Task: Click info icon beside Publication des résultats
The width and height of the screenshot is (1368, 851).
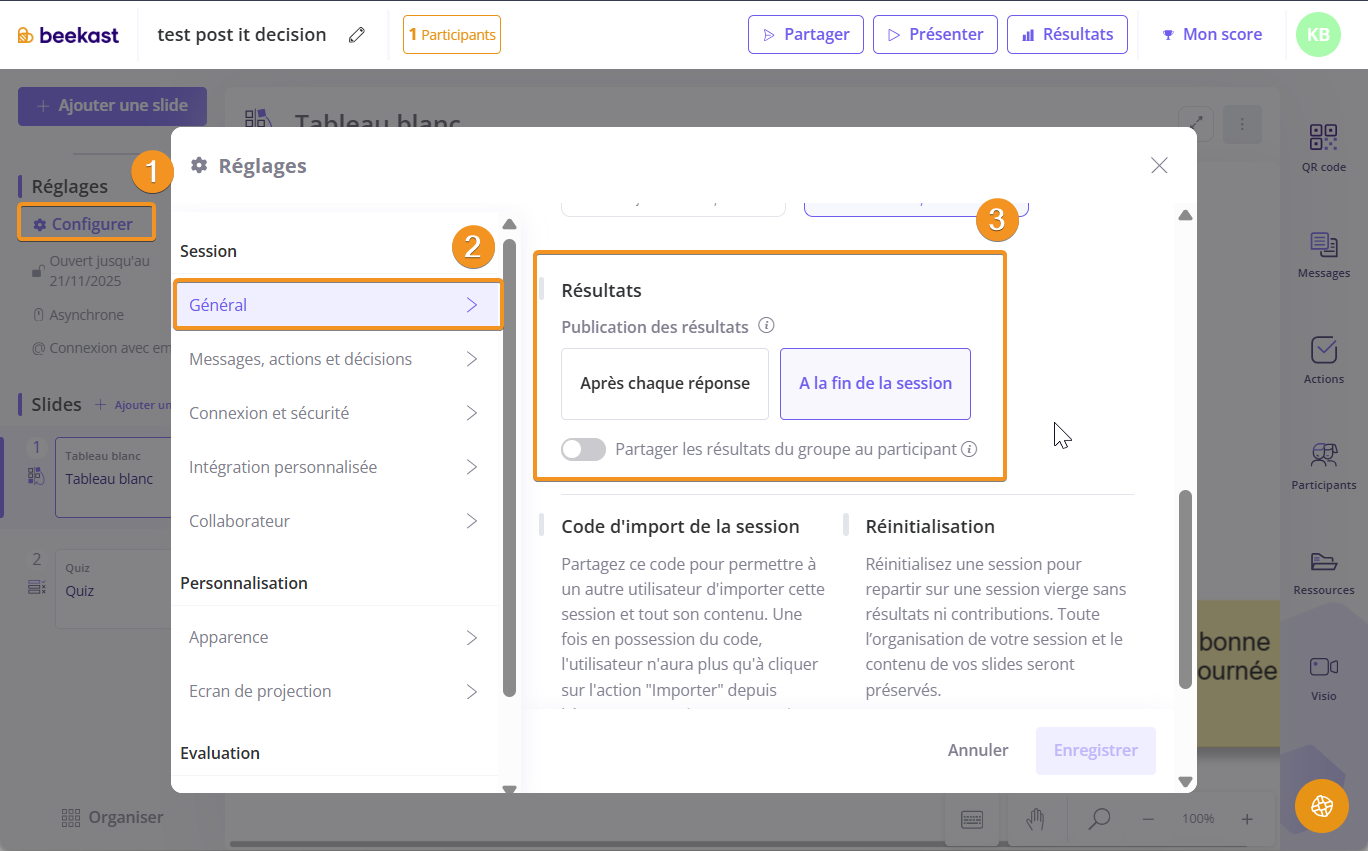Action: (x=767, y=326)
